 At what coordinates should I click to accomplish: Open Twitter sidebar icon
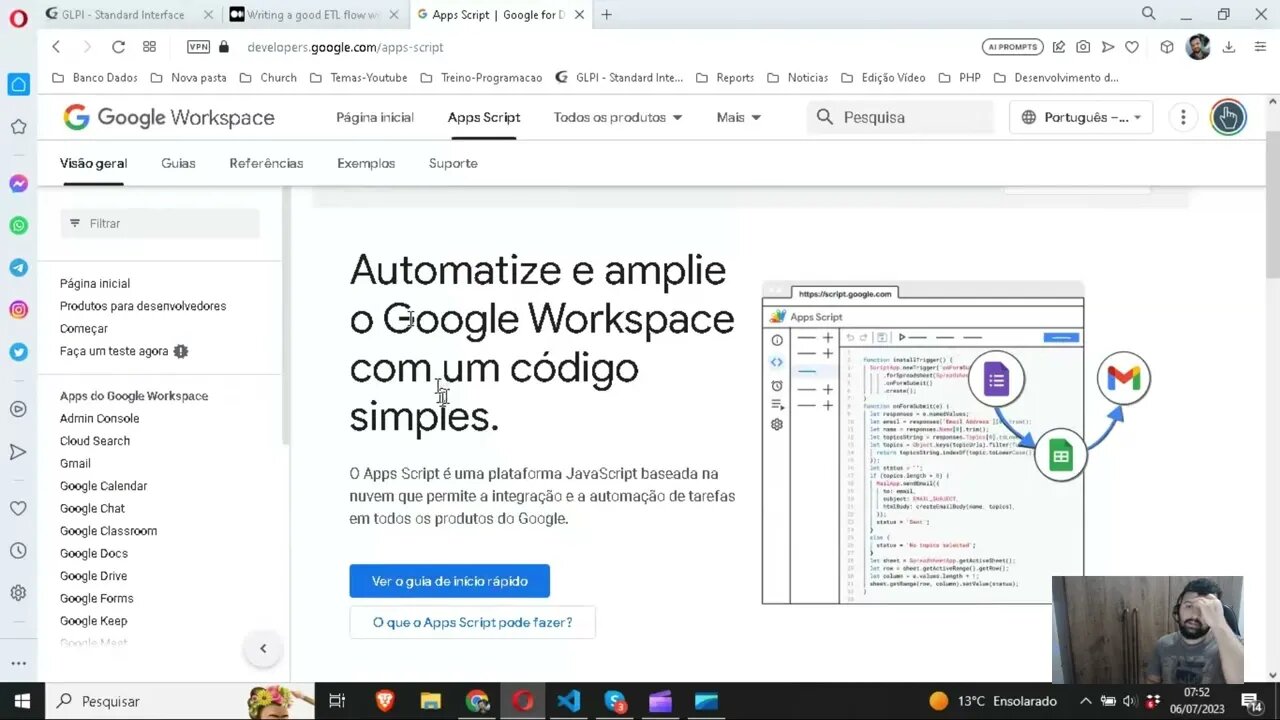tap(18, 352)
